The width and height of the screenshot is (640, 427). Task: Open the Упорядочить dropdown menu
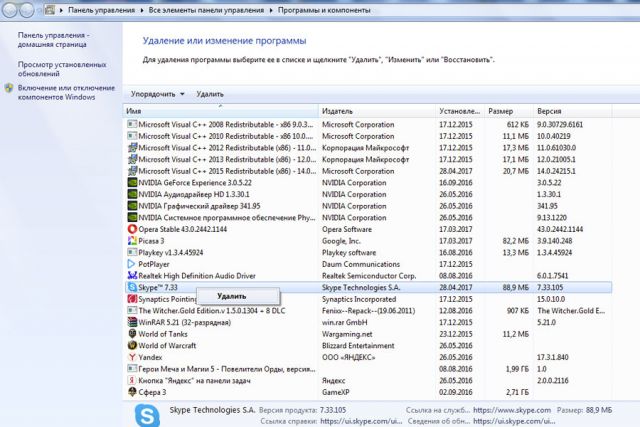tap(158, 94)
